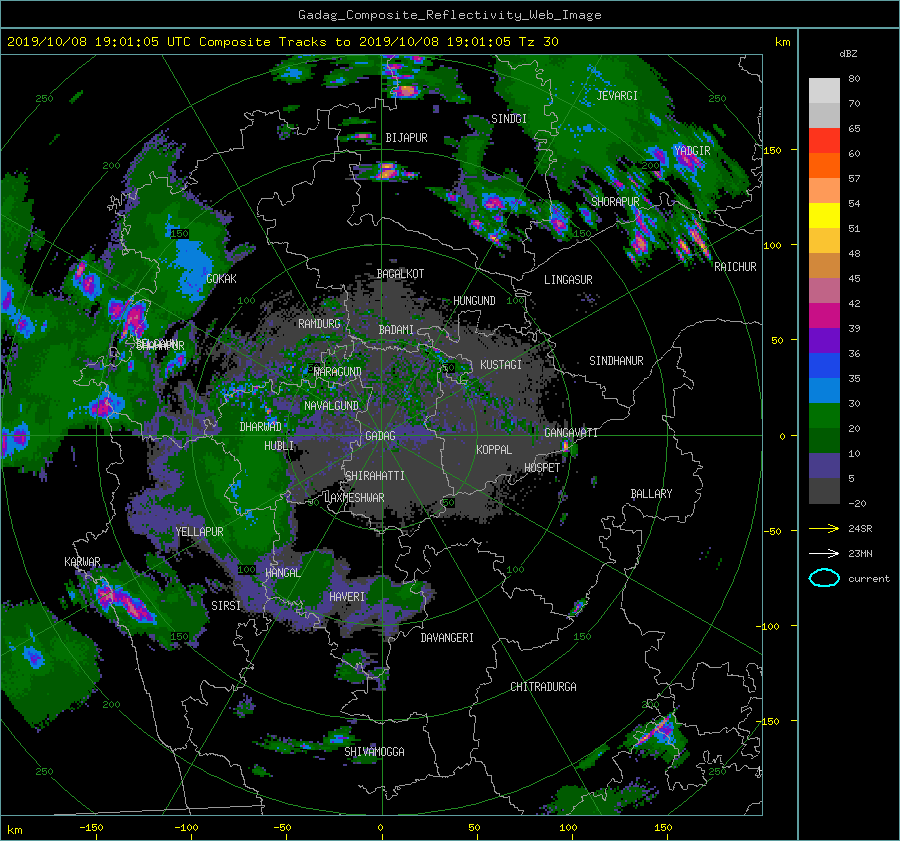Click the HANGAL city label
Screen dimensions: 900x841
tap(282, 573)
